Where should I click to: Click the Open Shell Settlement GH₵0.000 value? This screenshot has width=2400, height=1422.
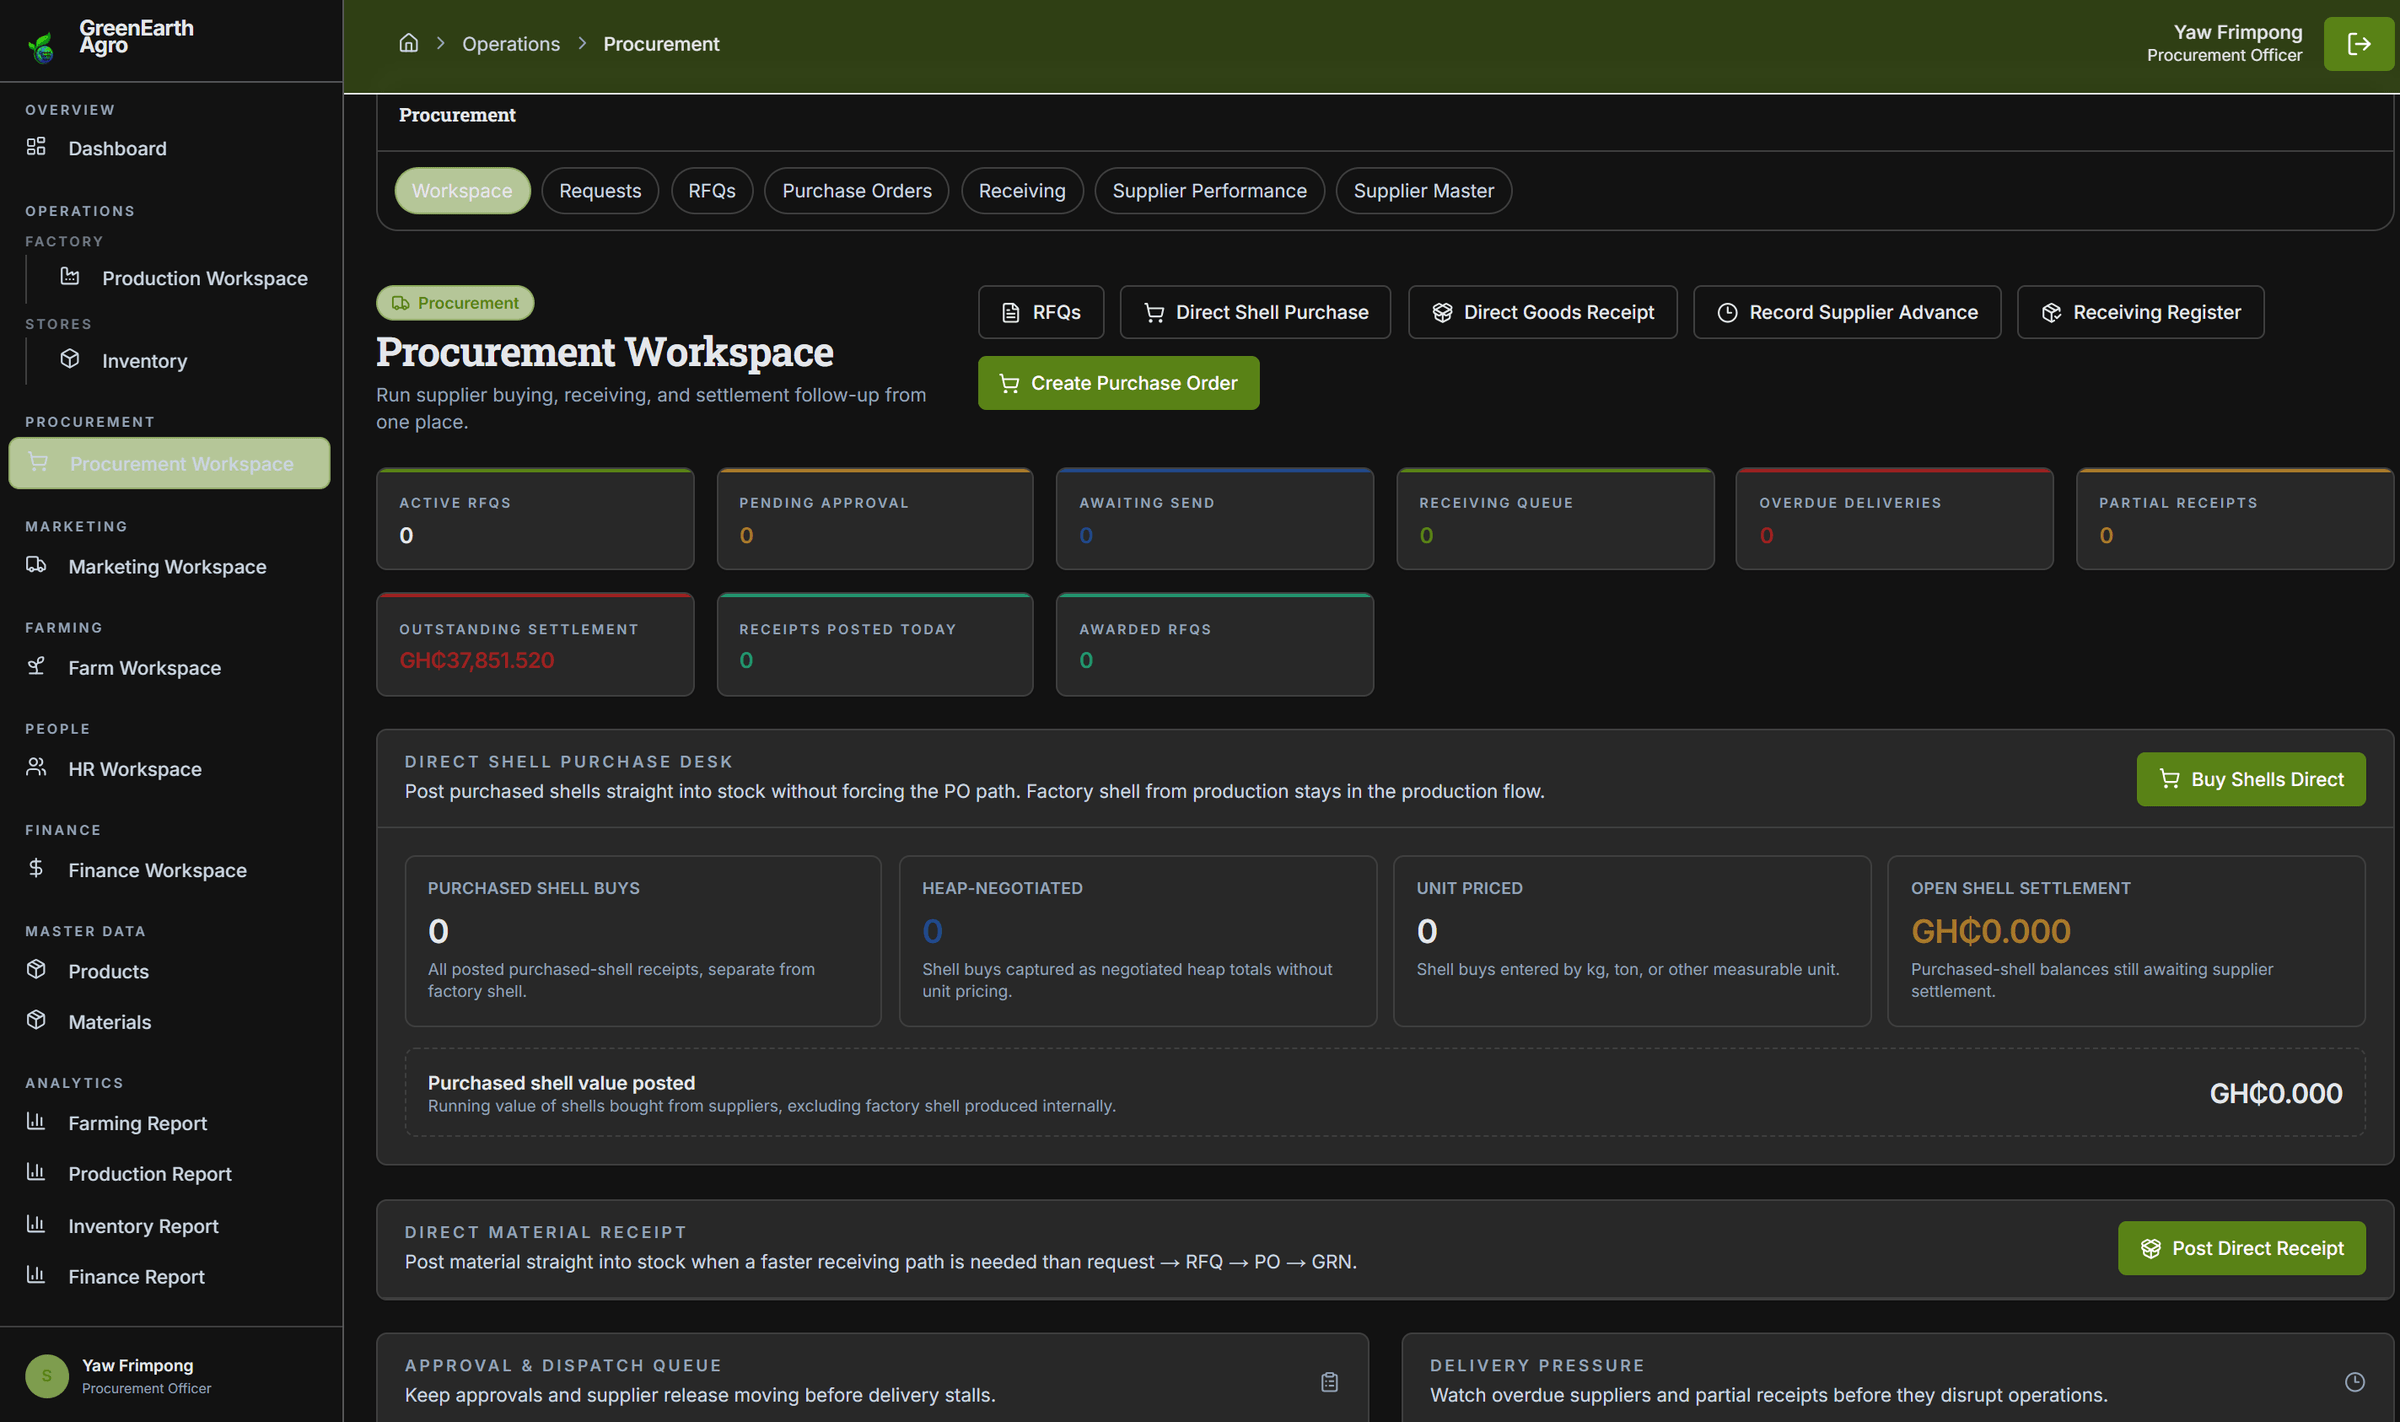pos(1990,931)
